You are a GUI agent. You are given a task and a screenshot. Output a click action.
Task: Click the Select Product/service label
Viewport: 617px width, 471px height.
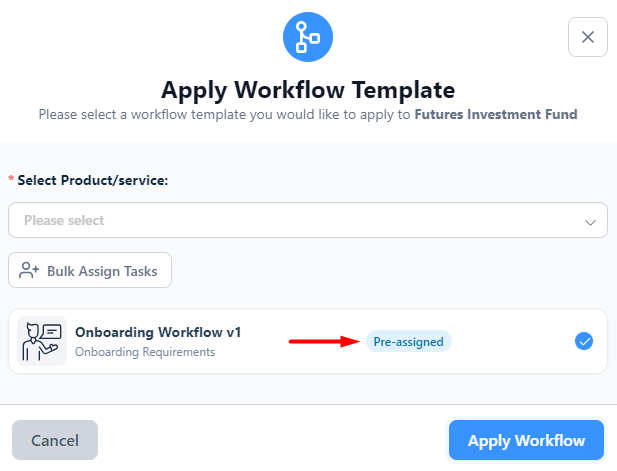tap(93, 180)
